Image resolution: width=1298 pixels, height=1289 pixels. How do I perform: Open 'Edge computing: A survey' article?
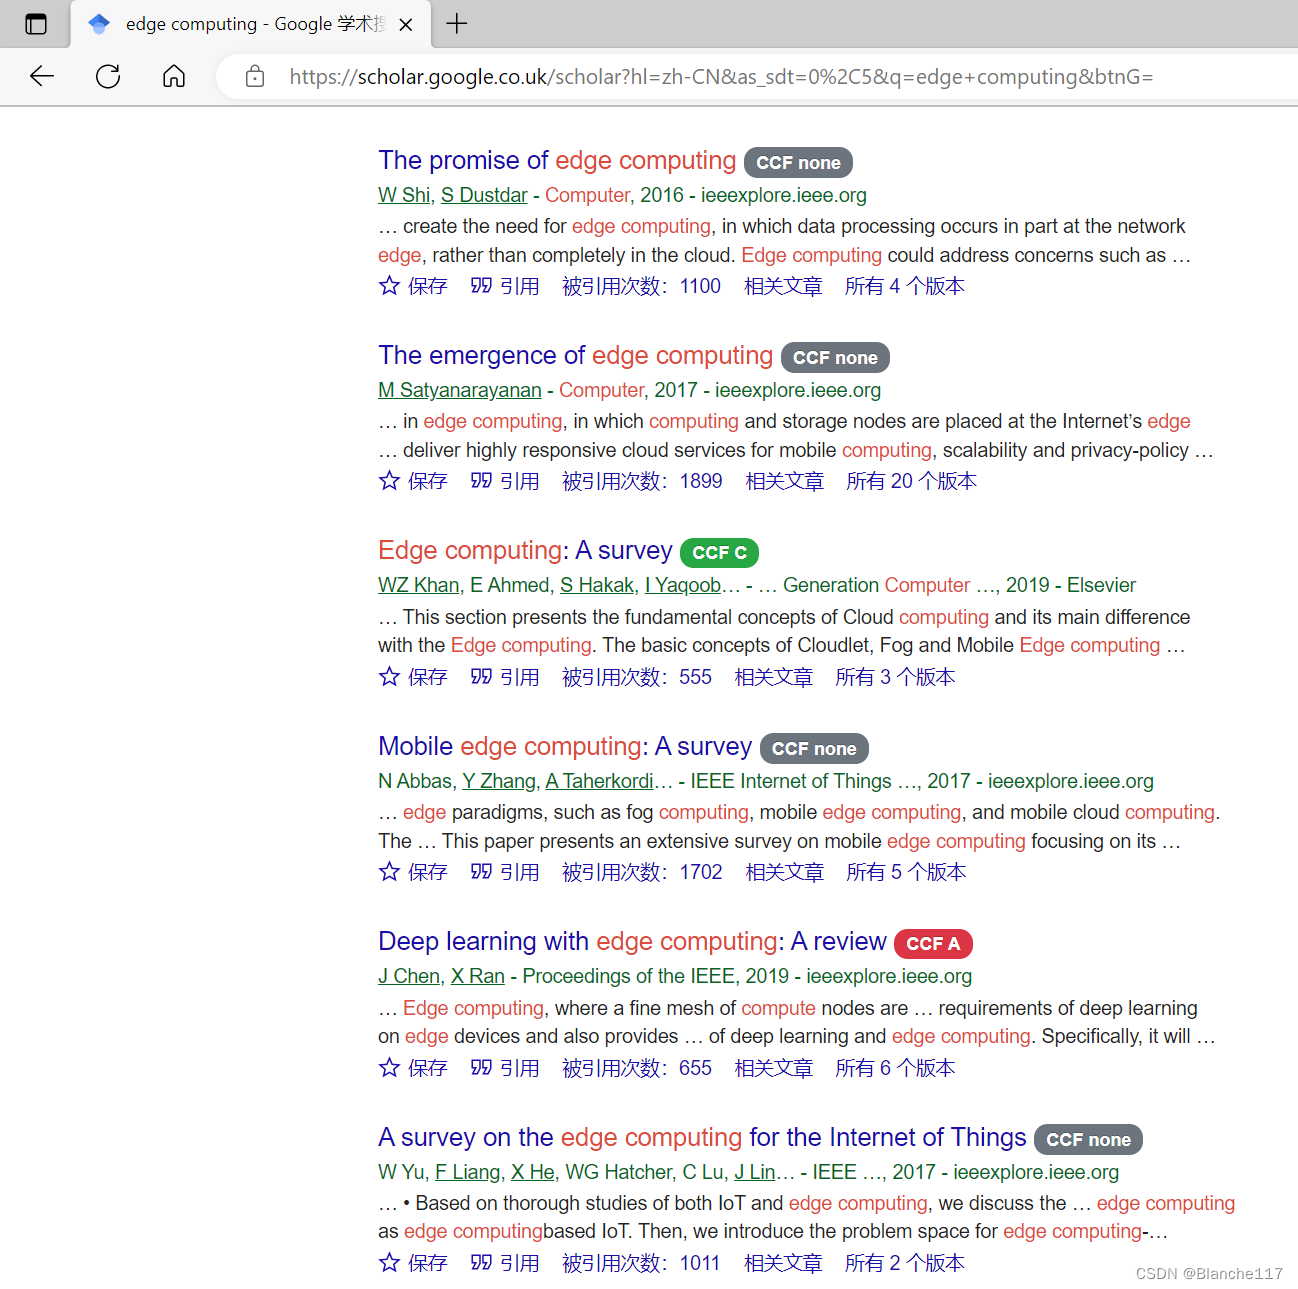pyautogui.click(x=525, y=550)
